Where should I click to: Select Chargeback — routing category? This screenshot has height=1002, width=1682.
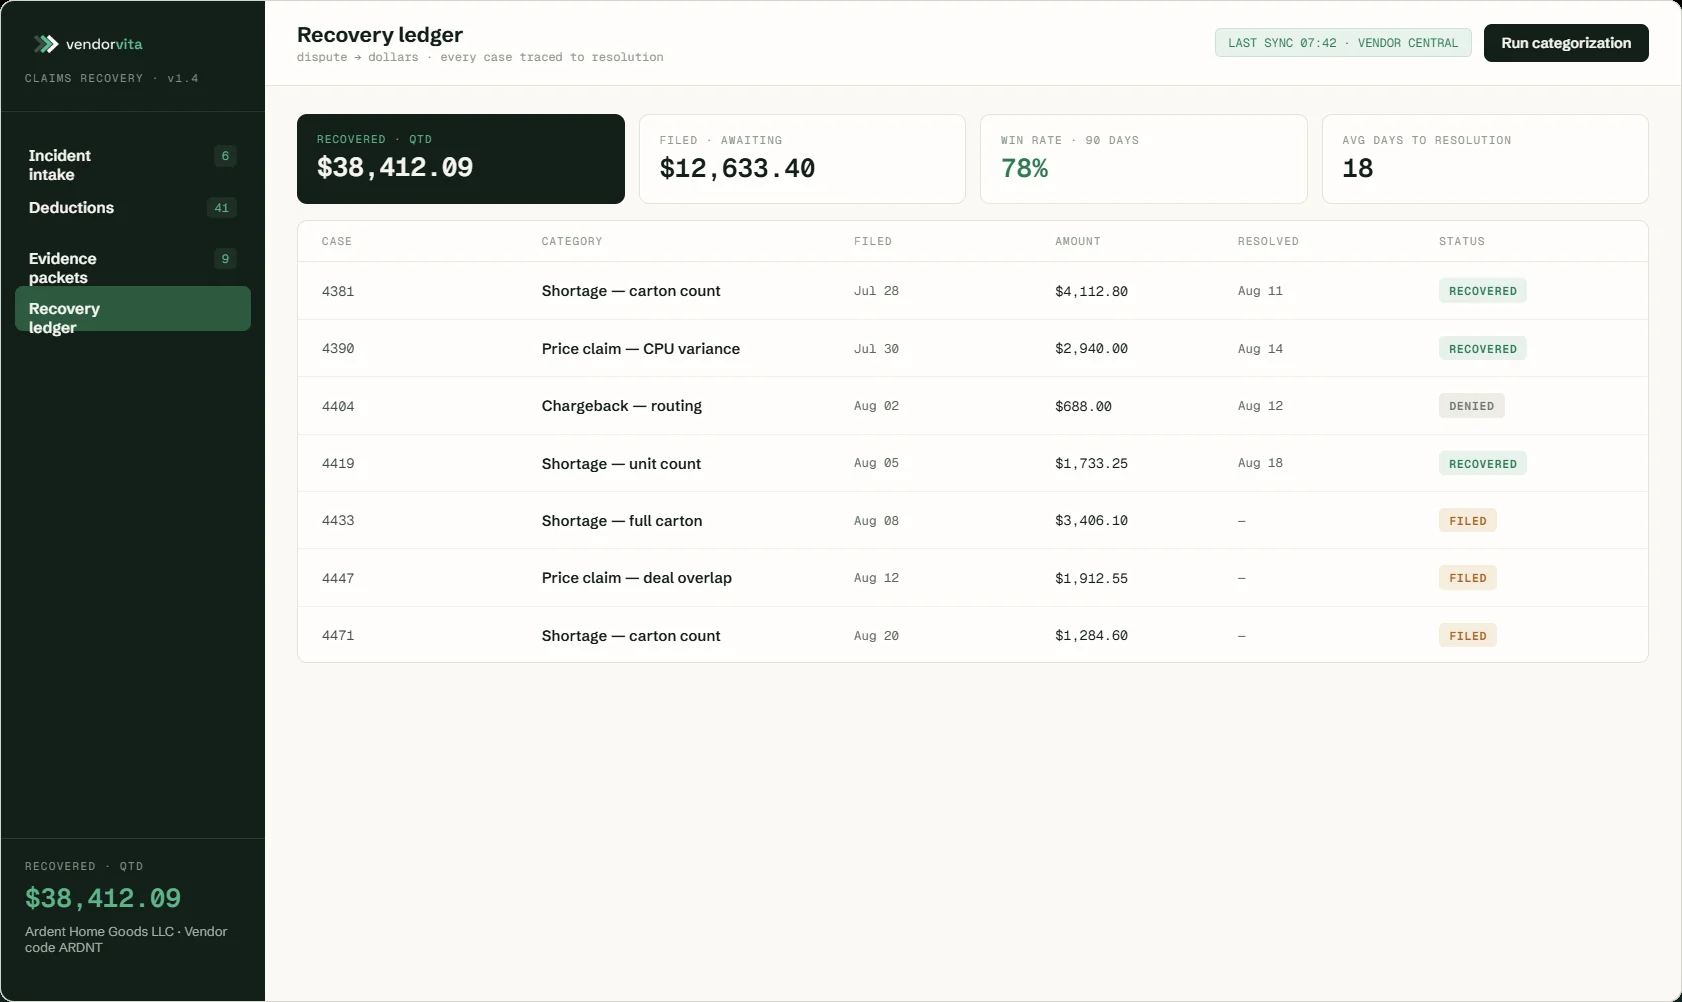click(622, 406)
